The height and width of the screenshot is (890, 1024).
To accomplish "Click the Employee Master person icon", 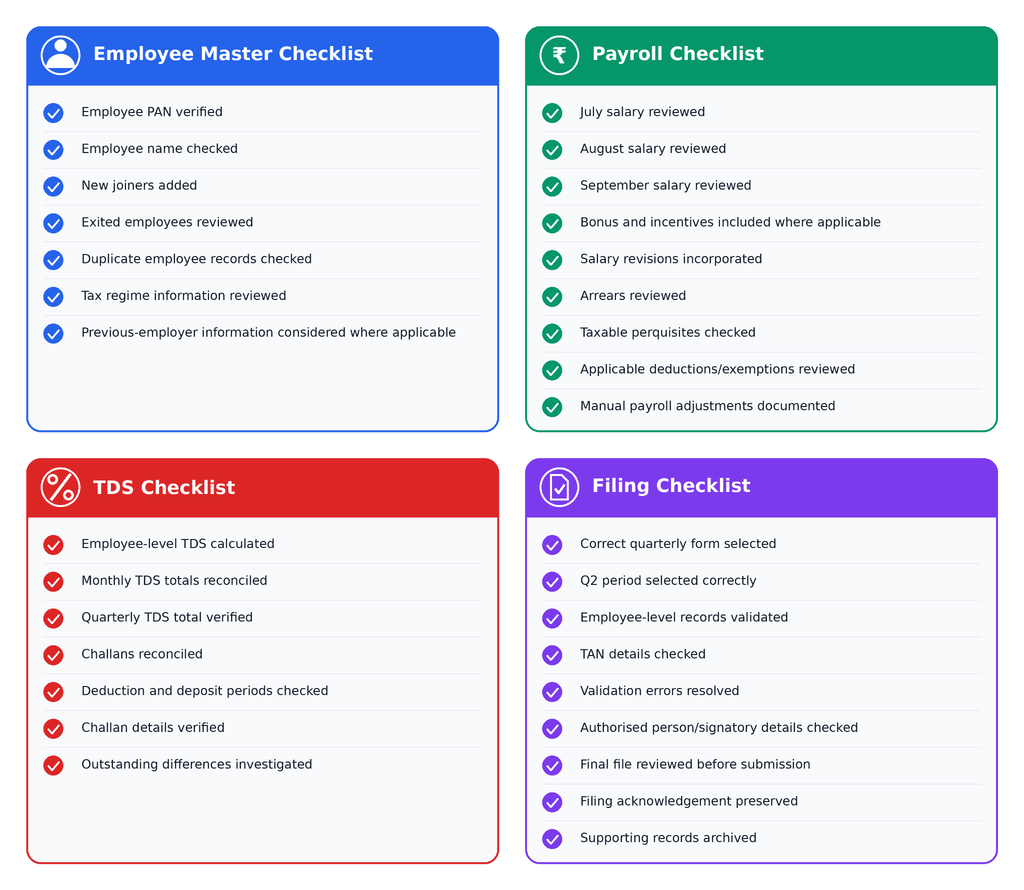I will pos(60,55).
